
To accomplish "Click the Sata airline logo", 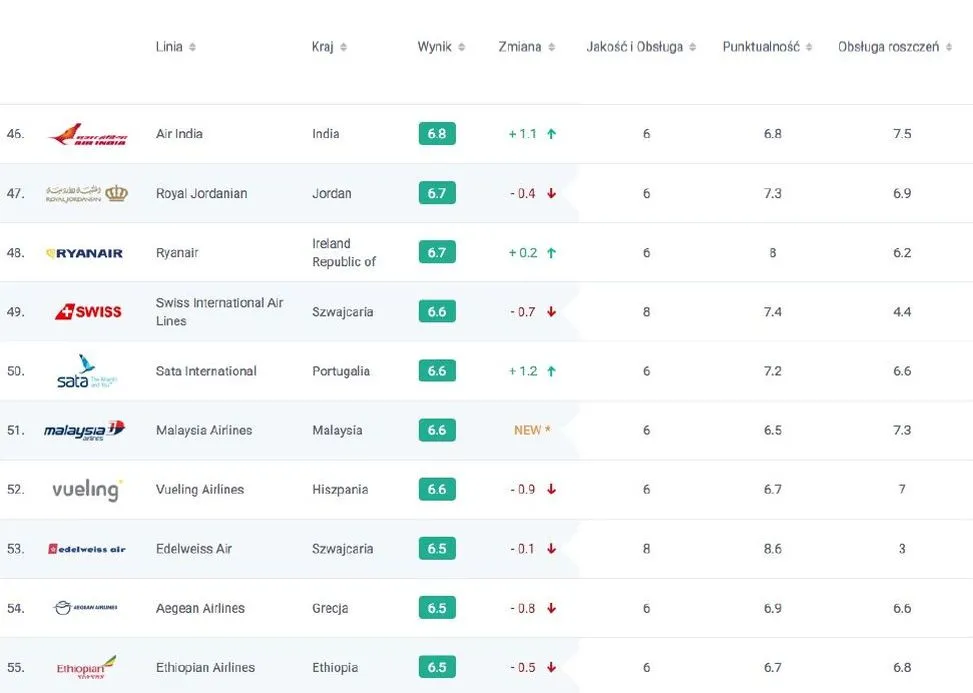I will pos(87,372).
